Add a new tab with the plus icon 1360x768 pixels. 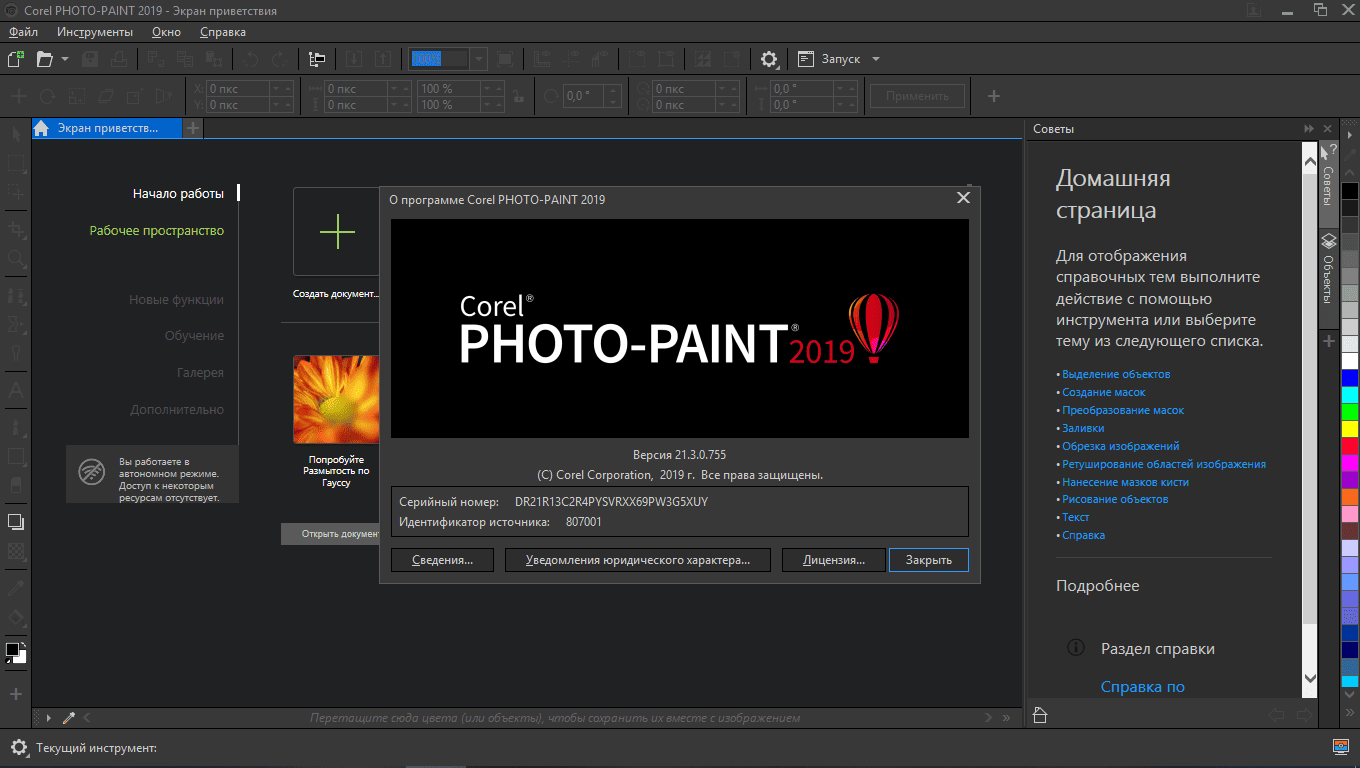coord(193,128)
